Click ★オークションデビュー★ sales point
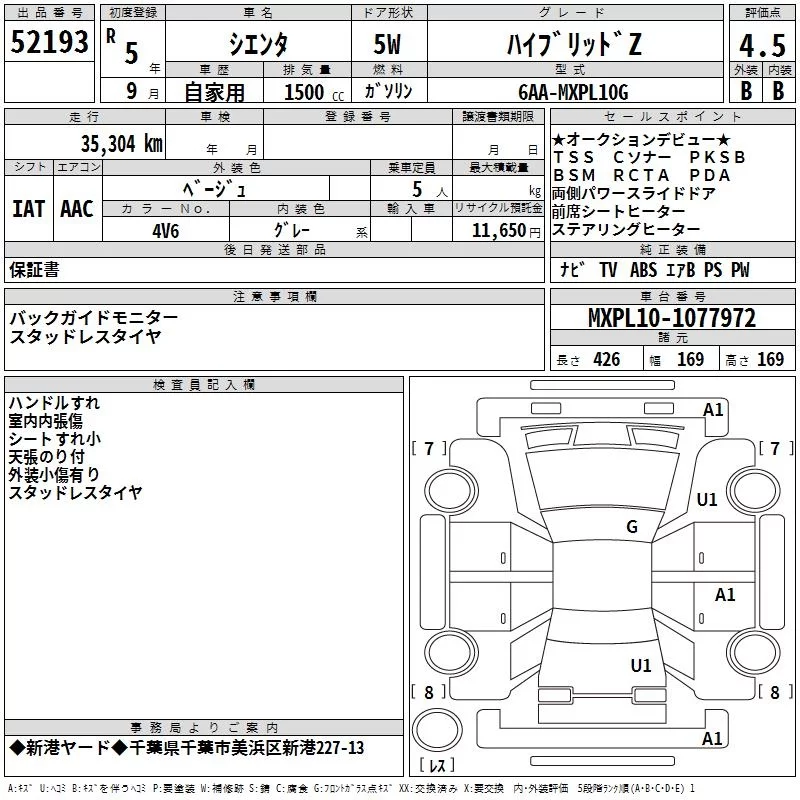Image resolution: width=800 pixels, height=800 pixels. point(641,139)
